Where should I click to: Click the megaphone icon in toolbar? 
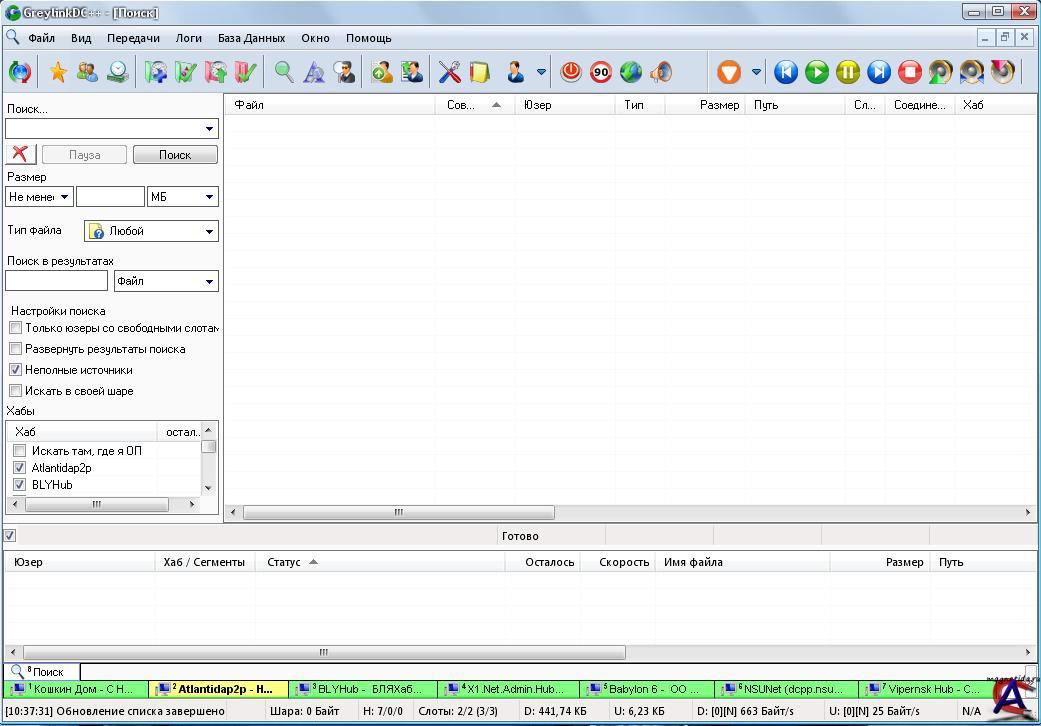(x=660, y=72)
